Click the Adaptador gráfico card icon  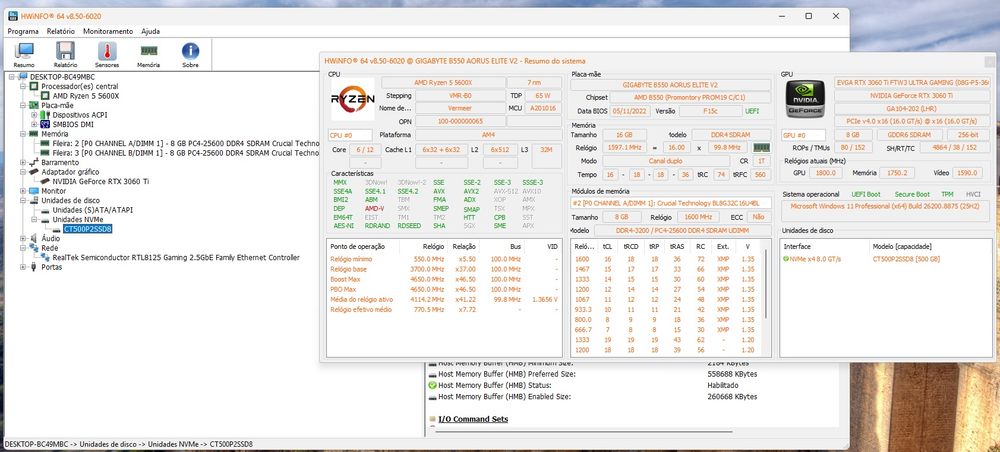click(33, 171)
